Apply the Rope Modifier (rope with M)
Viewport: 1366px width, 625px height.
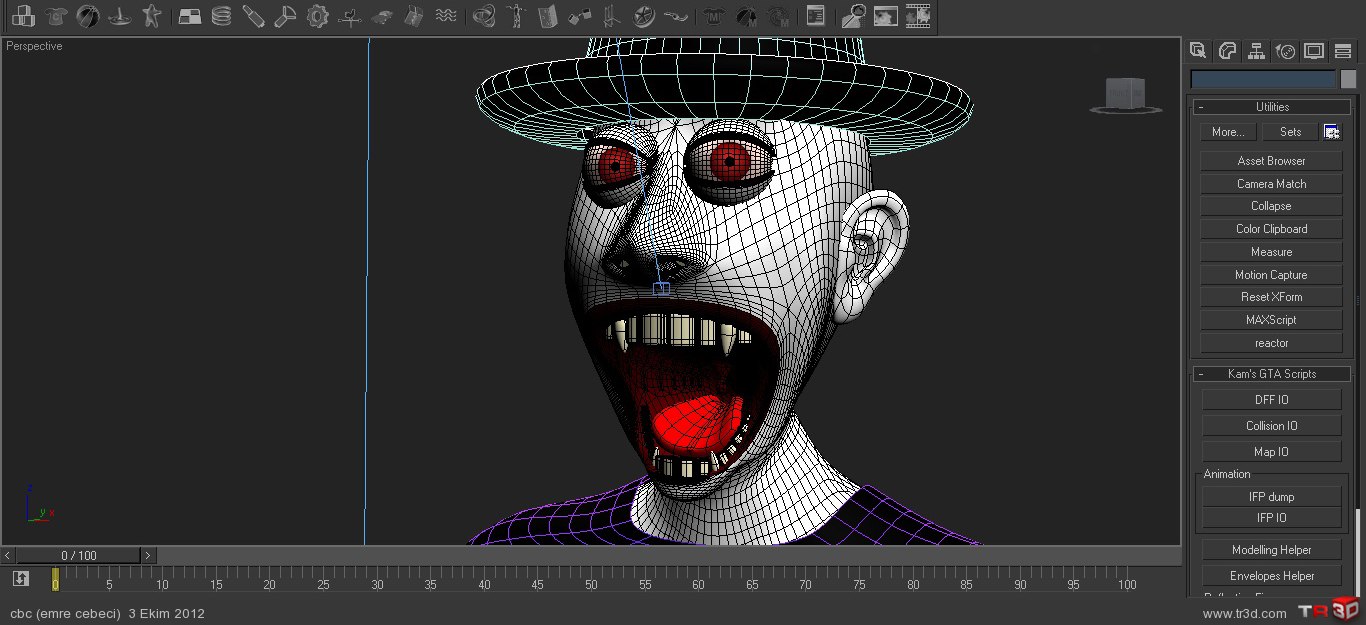pyautogui.click(x=777, y=16)
